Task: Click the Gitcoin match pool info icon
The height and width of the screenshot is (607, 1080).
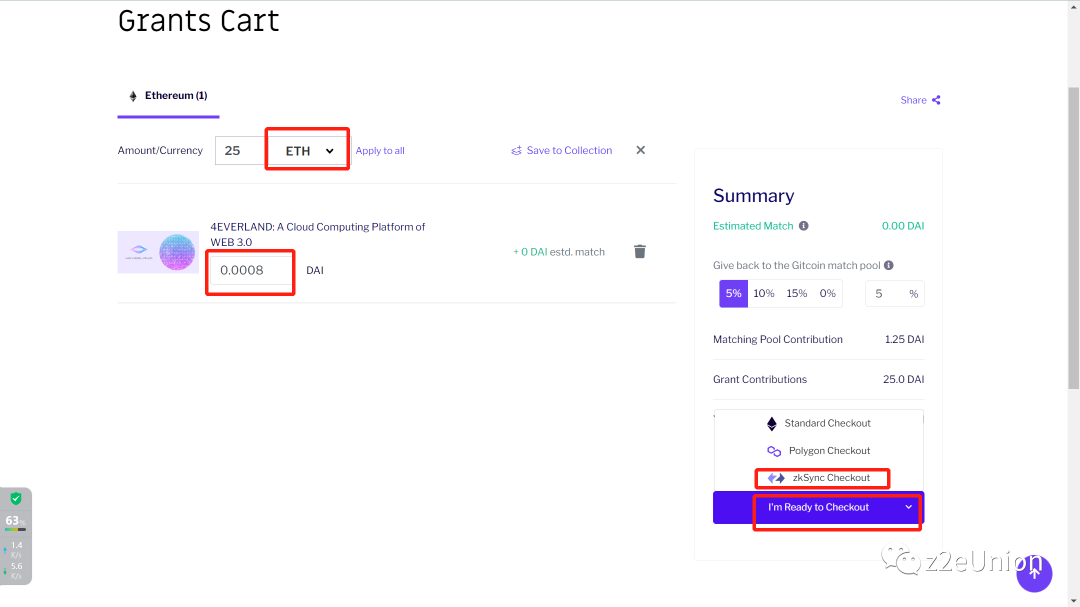Action: pyautogui.click(x=889, y=265)
